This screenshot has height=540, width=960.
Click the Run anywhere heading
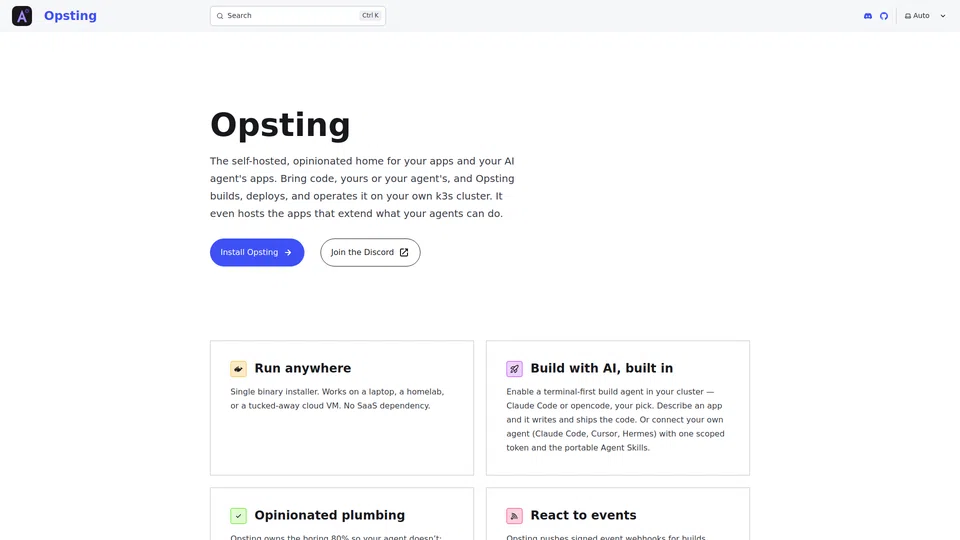click(x=302, y=368)
